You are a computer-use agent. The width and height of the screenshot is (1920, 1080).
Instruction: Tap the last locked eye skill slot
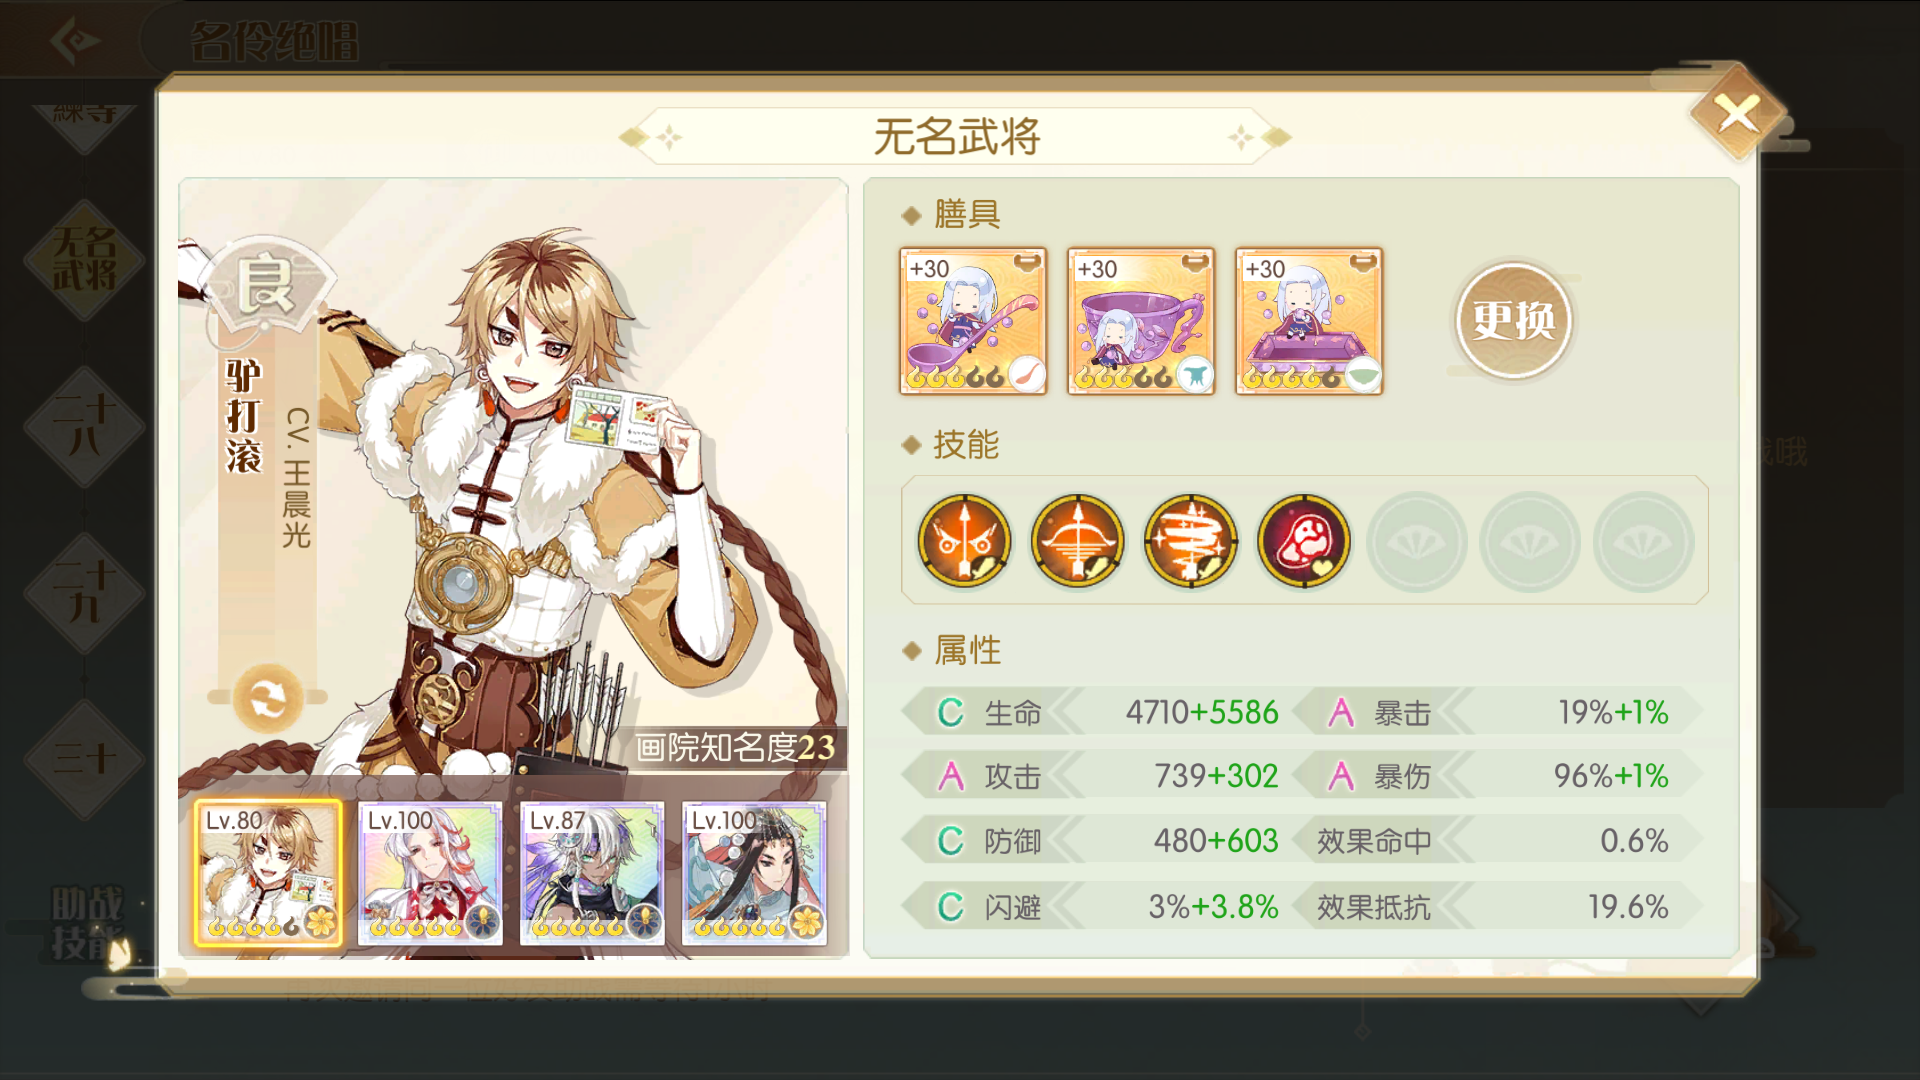tap(1643, 541)
